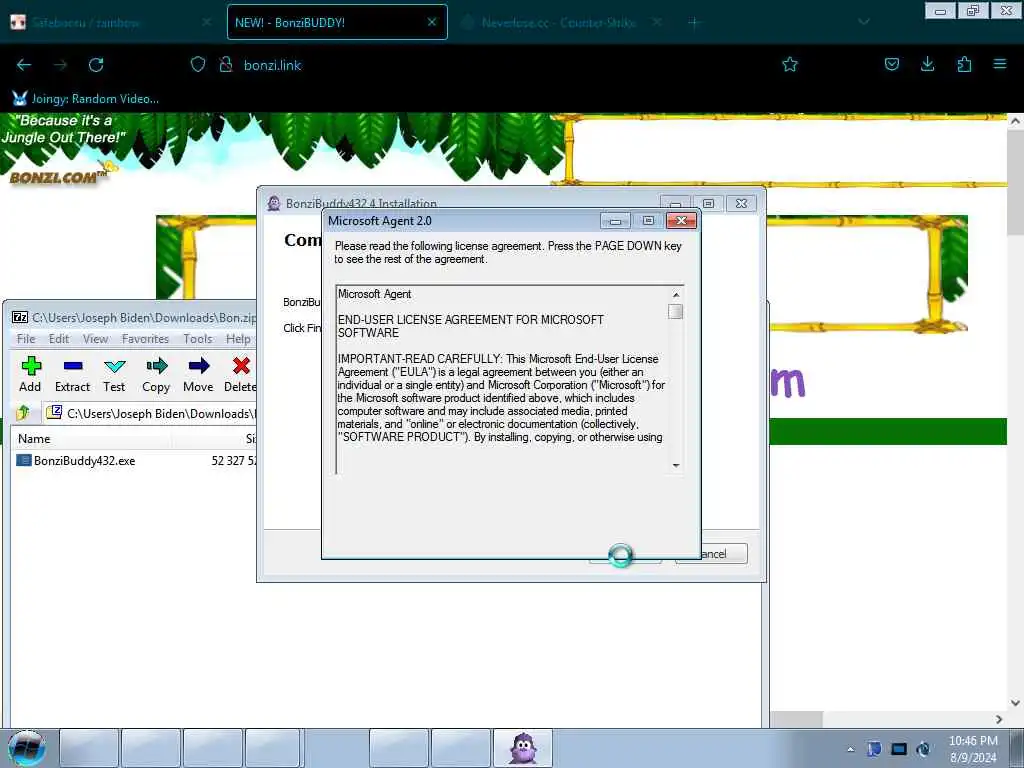
Task: Select BonziBuddy432.exe file in 7-Zip list
Action: pos(84,460)
